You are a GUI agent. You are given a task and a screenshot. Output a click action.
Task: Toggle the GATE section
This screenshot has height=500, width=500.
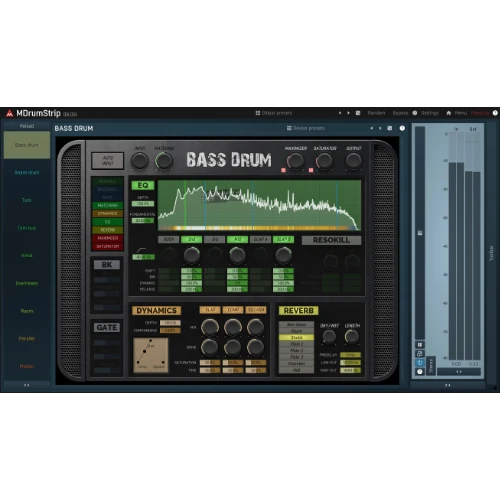tap(107, 327)
